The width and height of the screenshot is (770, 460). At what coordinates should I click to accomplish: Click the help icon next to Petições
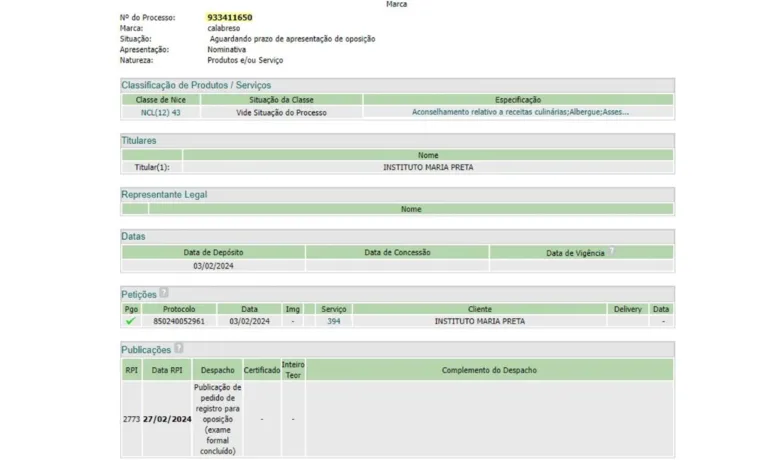[x=164, y=293]
